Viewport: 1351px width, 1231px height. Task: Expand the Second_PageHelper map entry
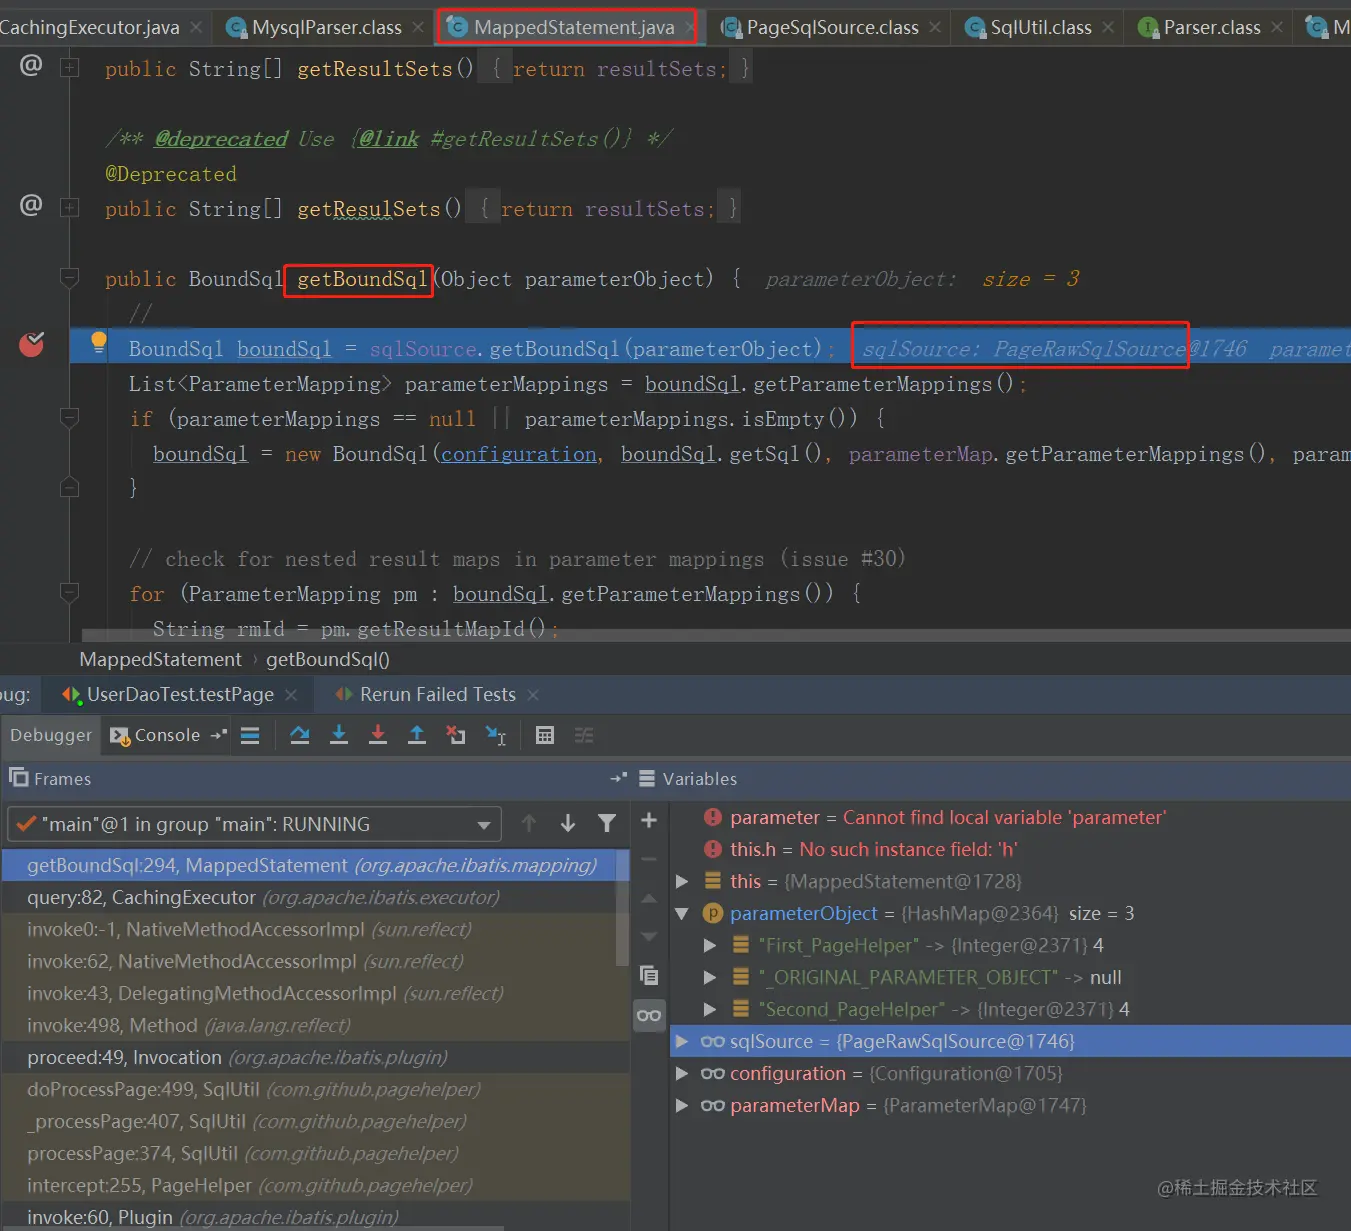point(710,1009)
